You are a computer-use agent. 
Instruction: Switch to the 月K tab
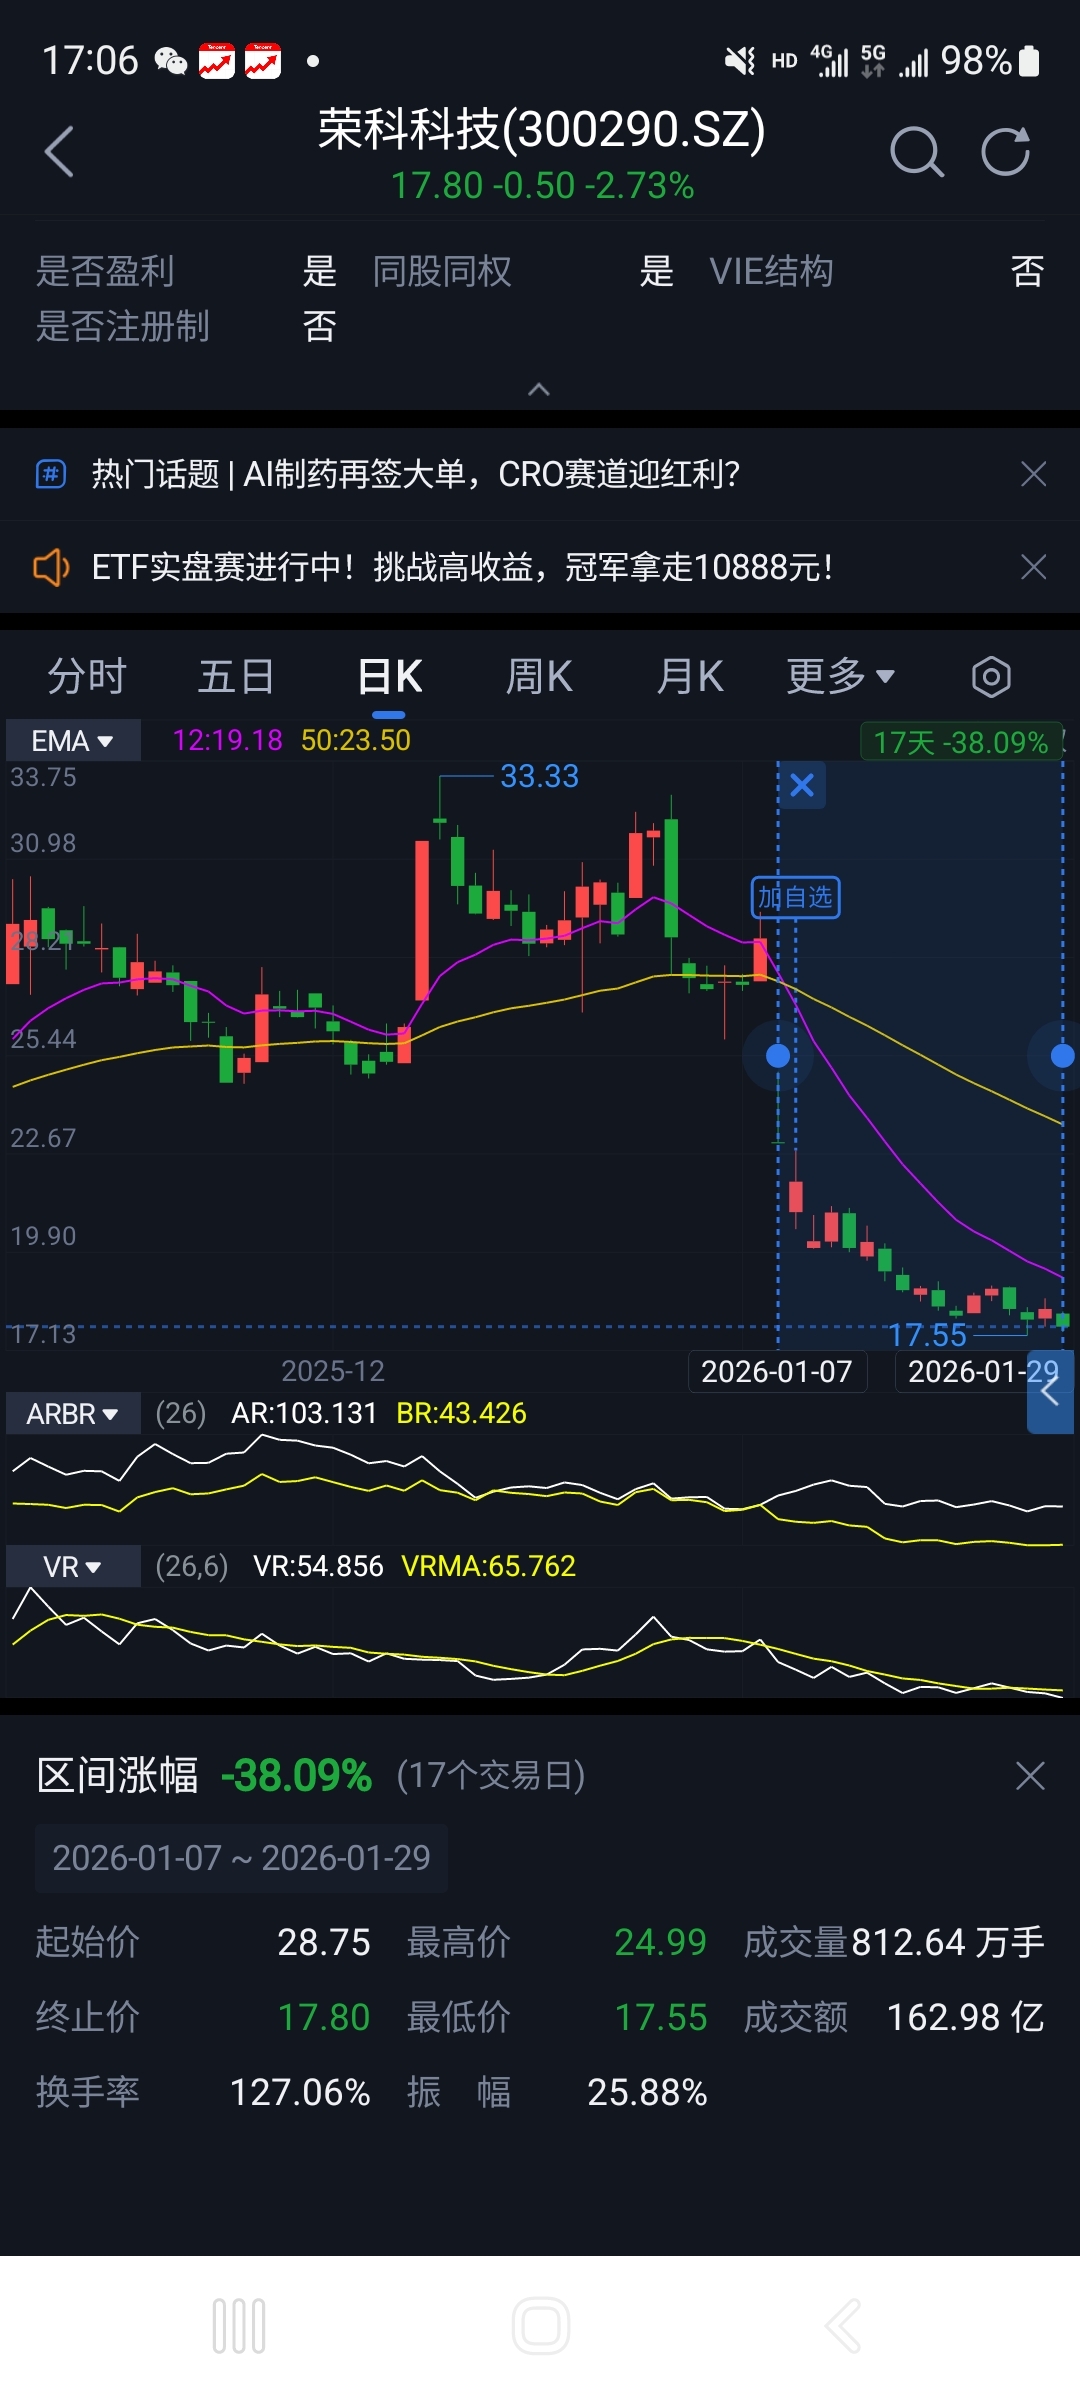point(690,677)
